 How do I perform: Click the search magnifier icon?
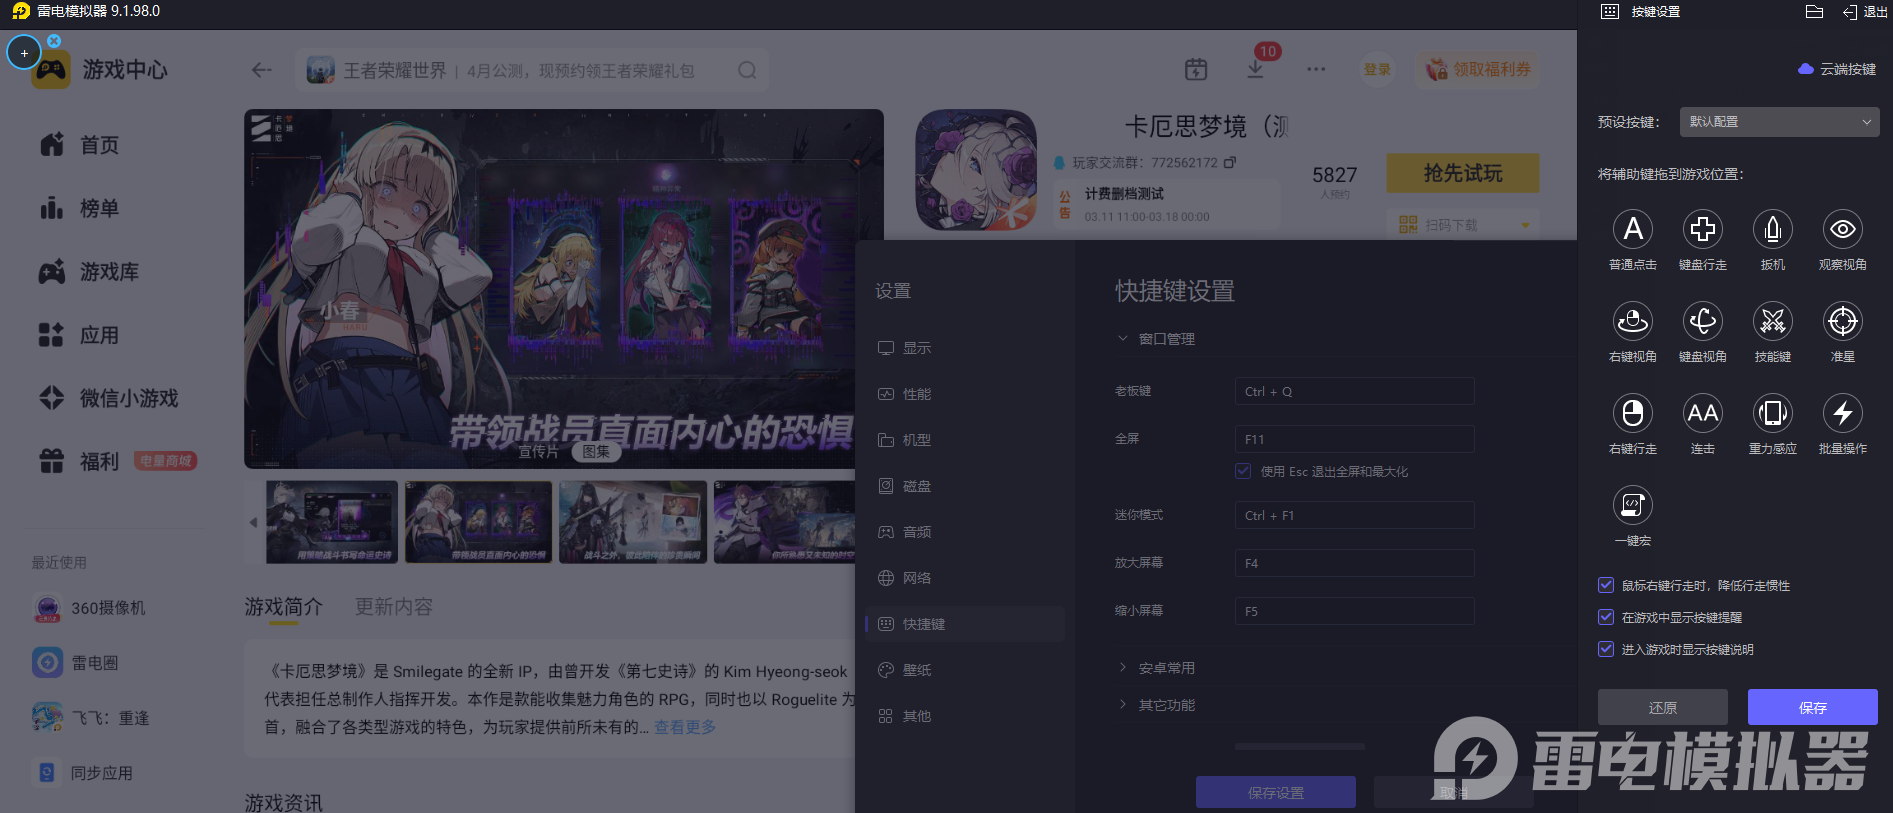point(747,70)
